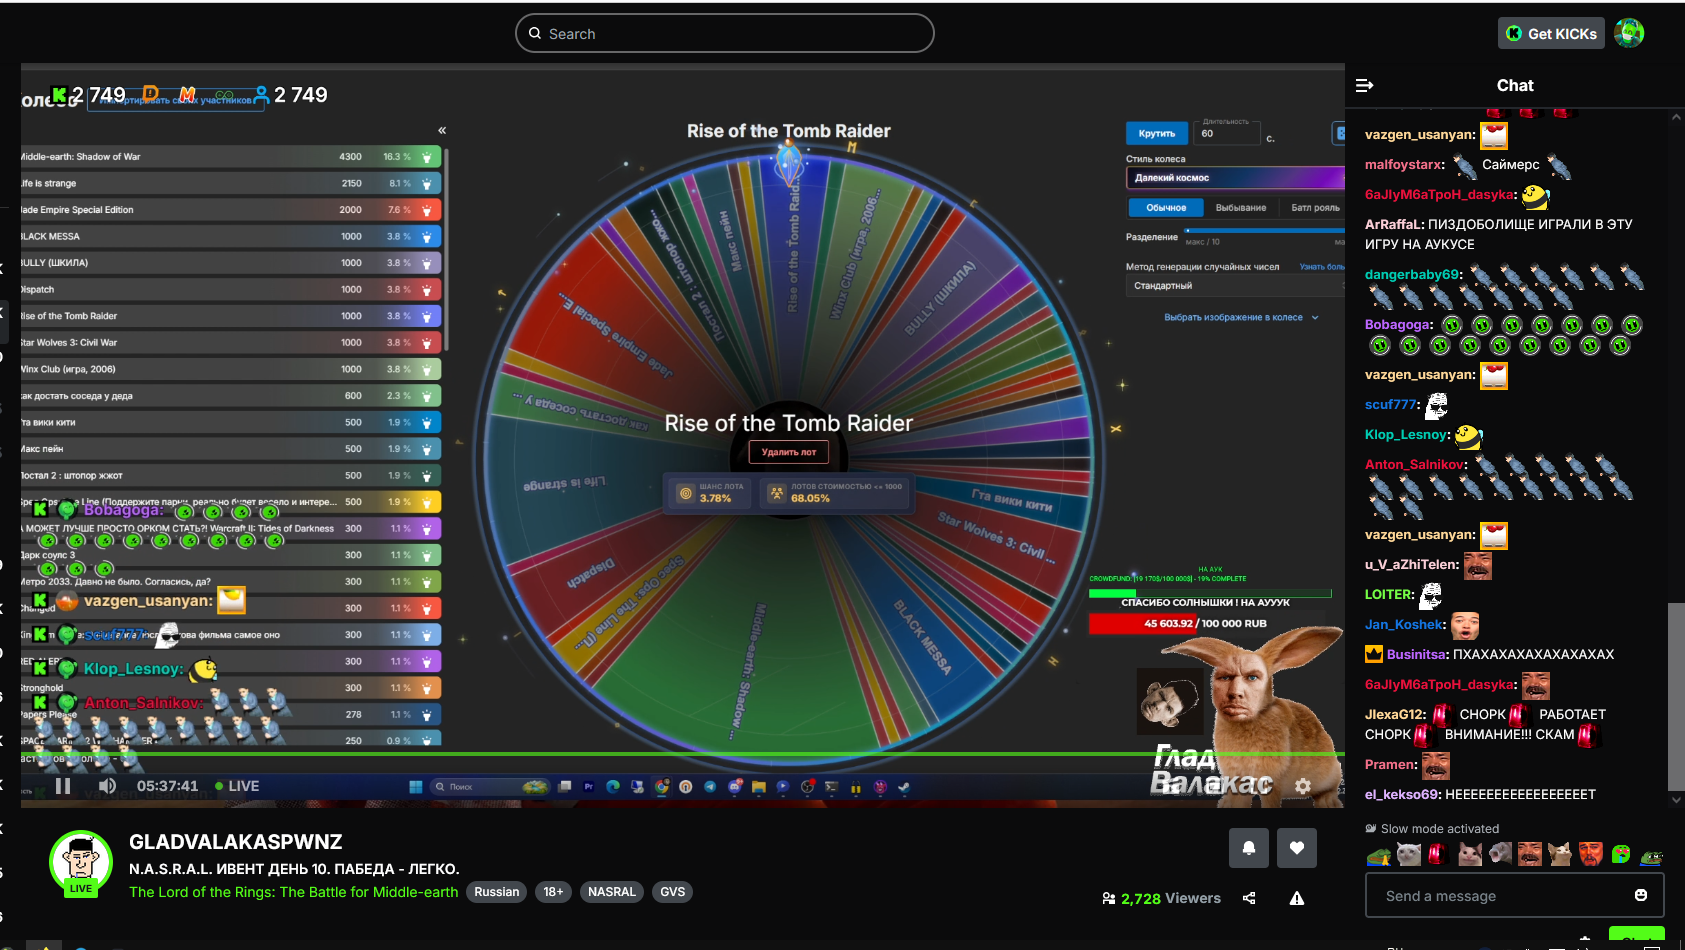Open the emoji picker in message box
1685x950 pixels.
click(x=1641, y=895)
